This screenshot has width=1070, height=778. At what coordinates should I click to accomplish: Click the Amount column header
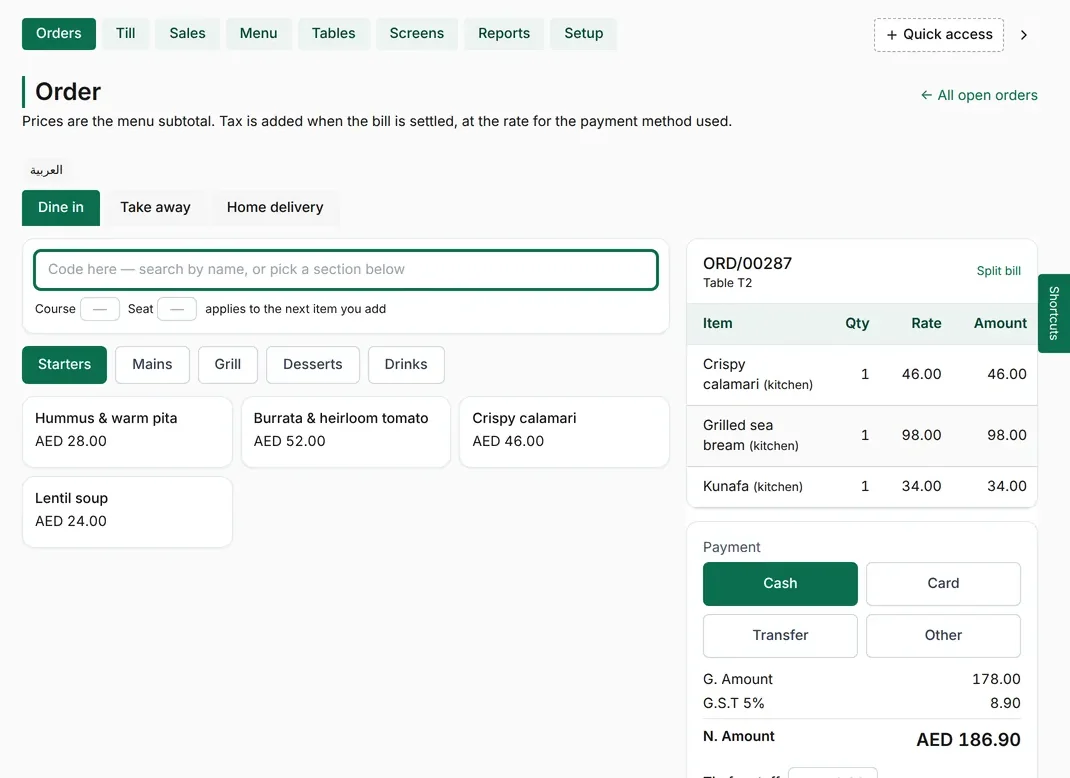coord(1000,323)
